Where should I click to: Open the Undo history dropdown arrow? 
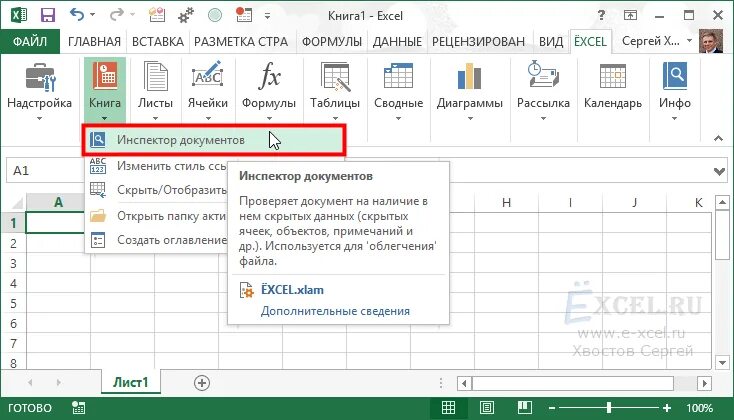92,15
